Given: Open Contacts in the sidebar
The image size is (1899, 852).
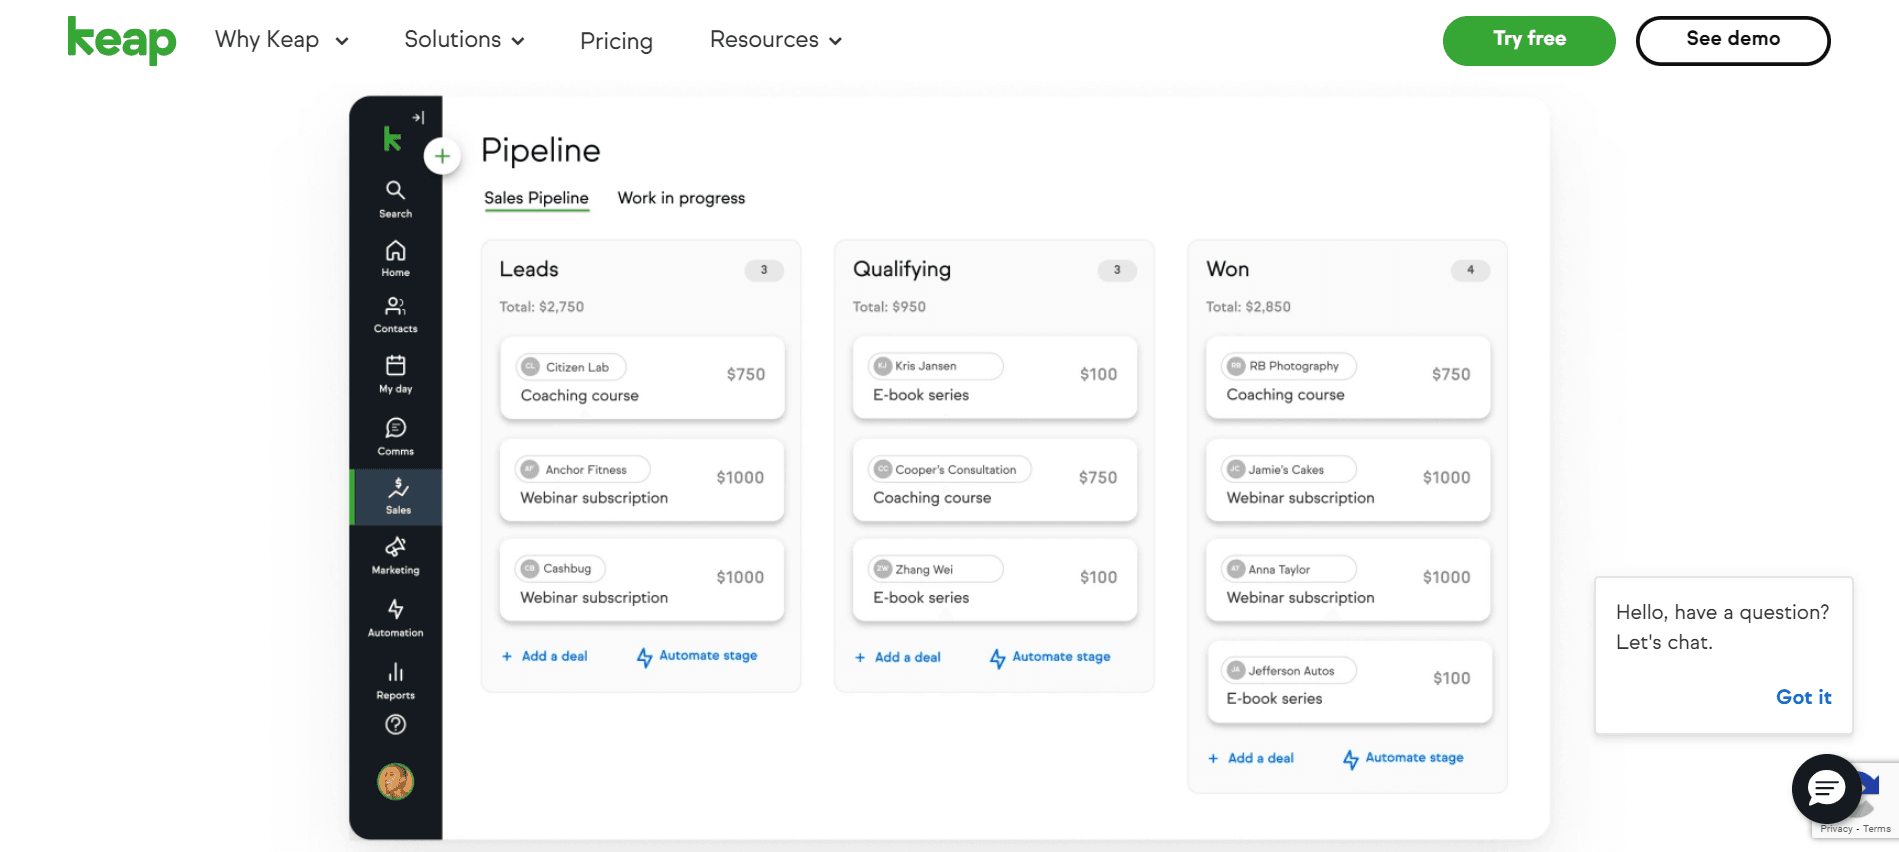Looking at the screenshot, I should tap(396, 314).
